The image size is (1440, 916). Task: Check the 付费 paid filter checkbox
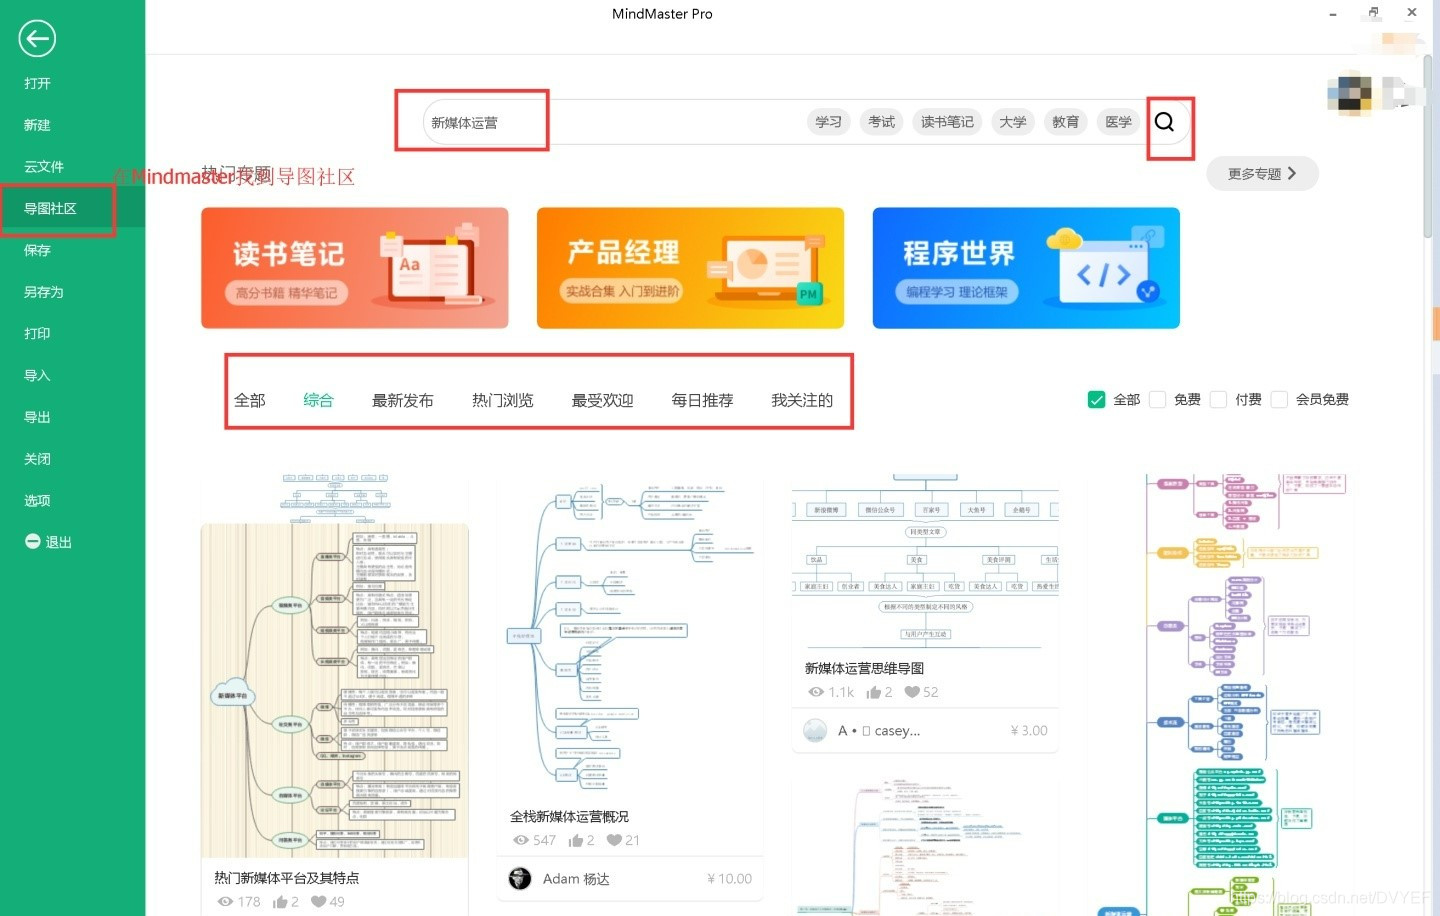(x=1218, y=399)
